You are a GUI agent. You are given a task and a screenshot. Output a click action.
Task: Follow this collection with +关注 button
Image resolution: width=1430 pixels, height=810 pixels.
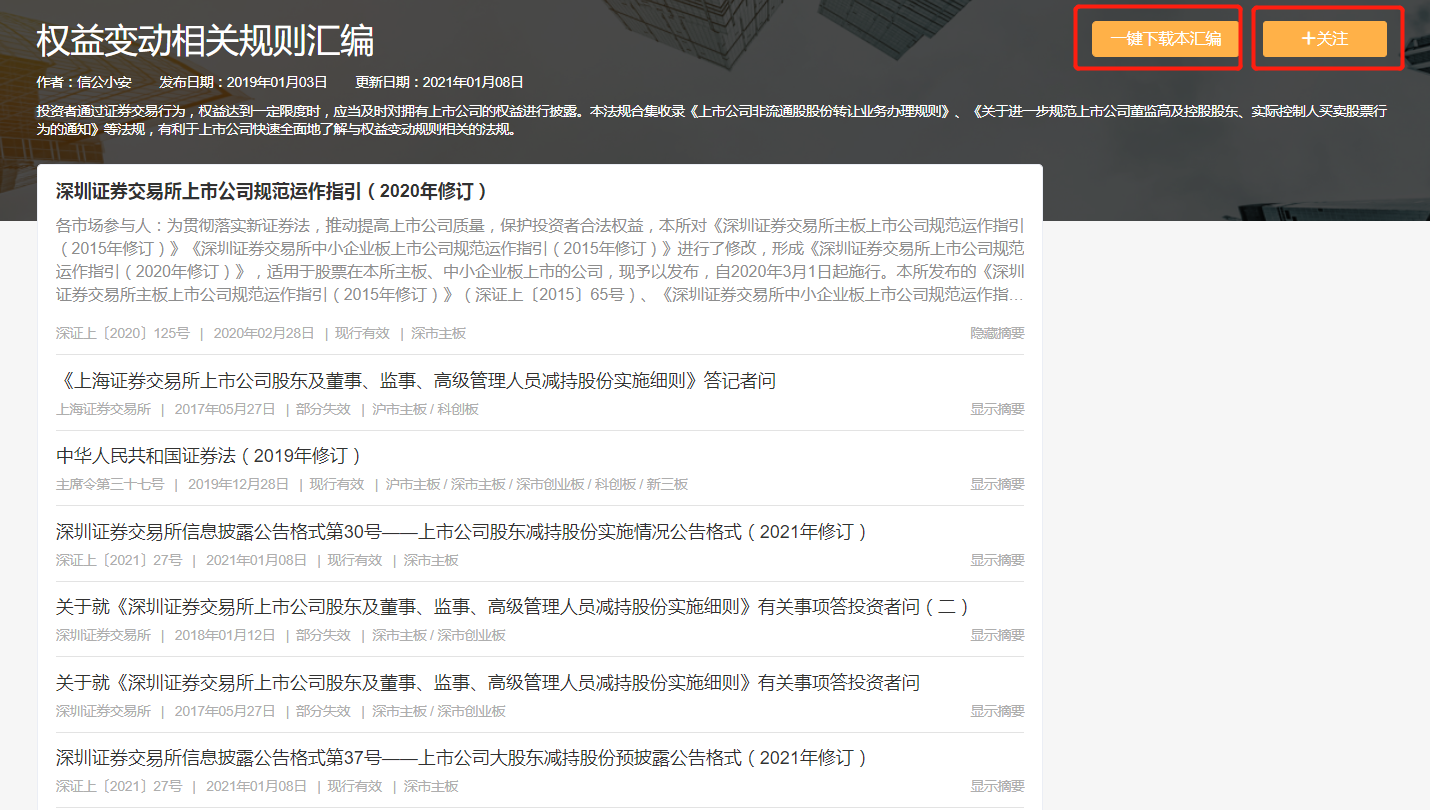coord(1324,39)
